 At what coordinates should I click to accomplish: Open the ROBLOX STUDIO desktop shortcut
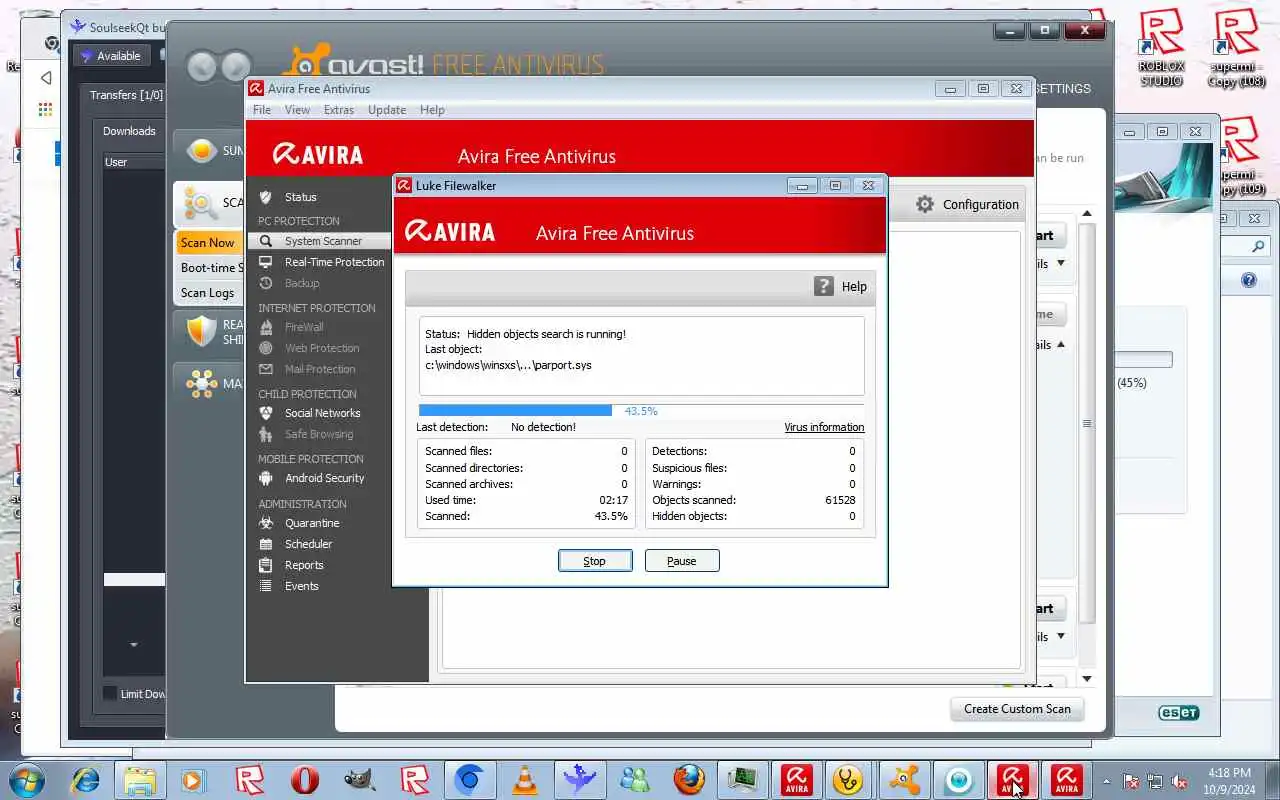tap(1161, 48)
